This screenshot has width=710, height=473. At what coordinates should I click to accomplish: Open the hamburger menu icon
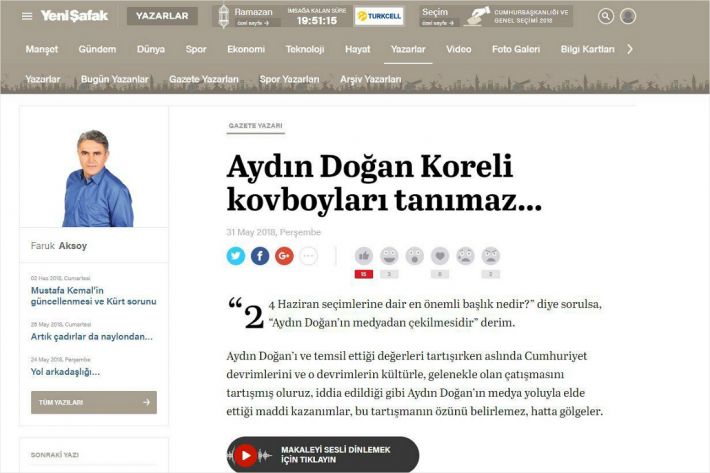27,16
